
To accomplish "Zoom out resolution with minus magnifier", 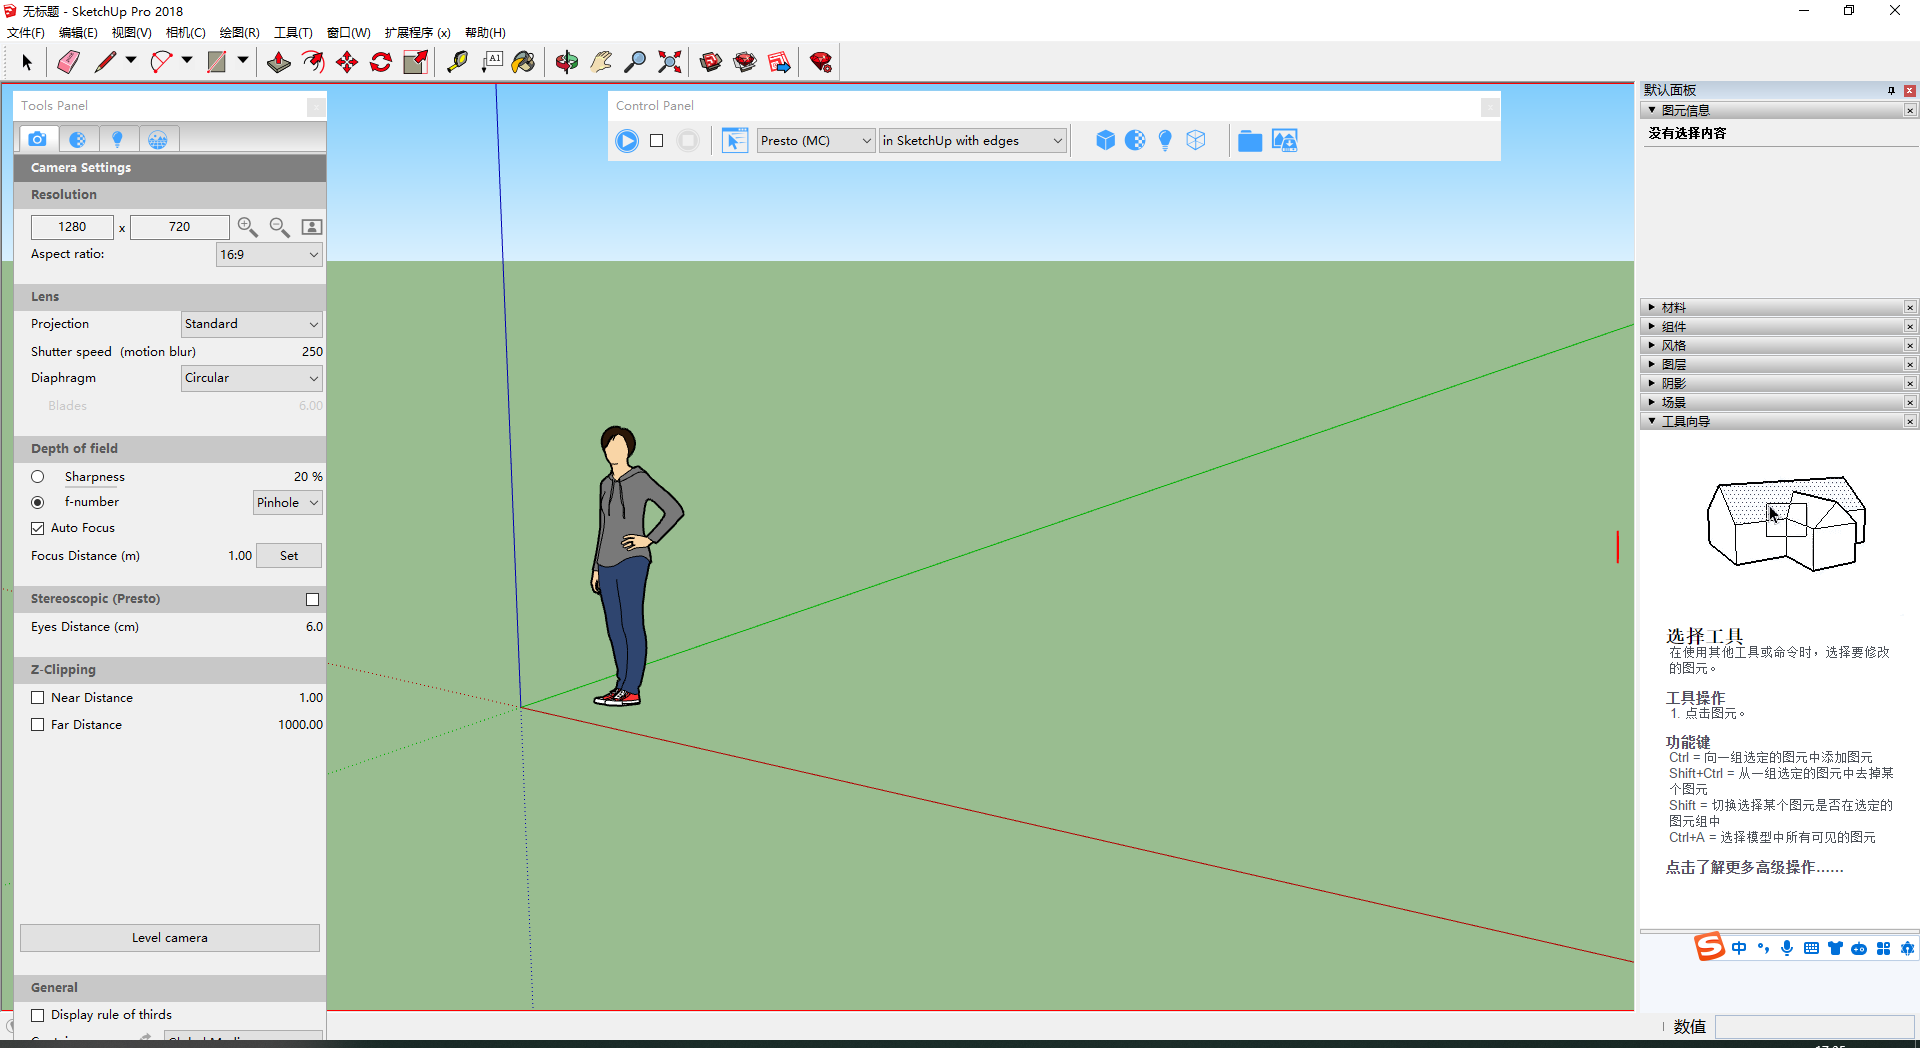I will 280,227.
